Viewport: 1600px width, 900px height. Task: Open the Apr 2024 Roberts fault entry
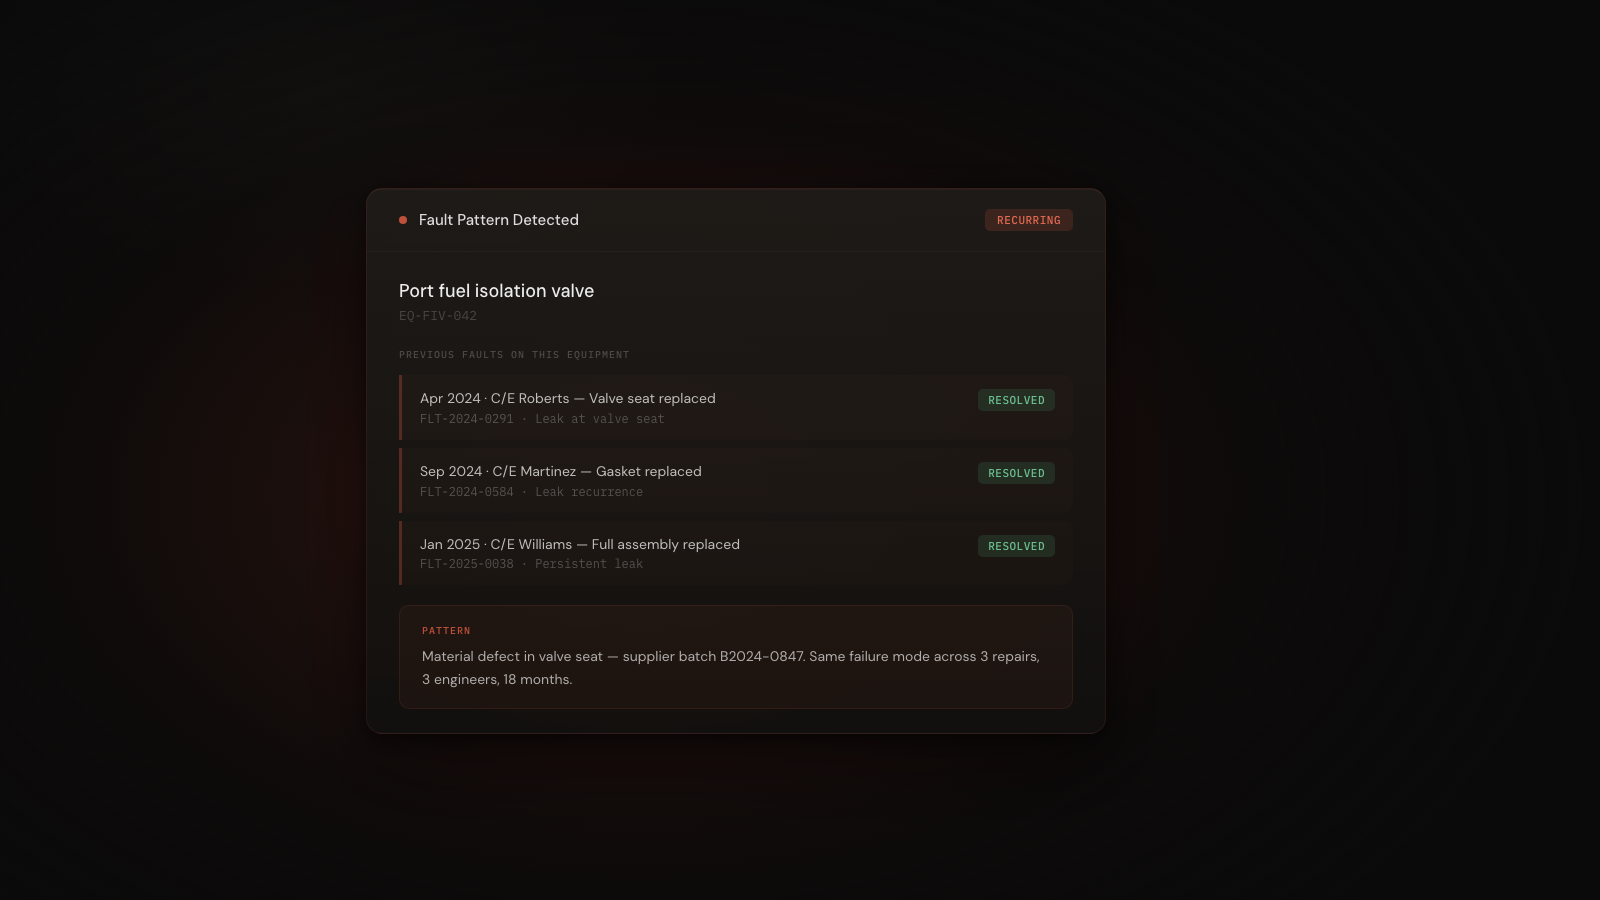(567, 398)
